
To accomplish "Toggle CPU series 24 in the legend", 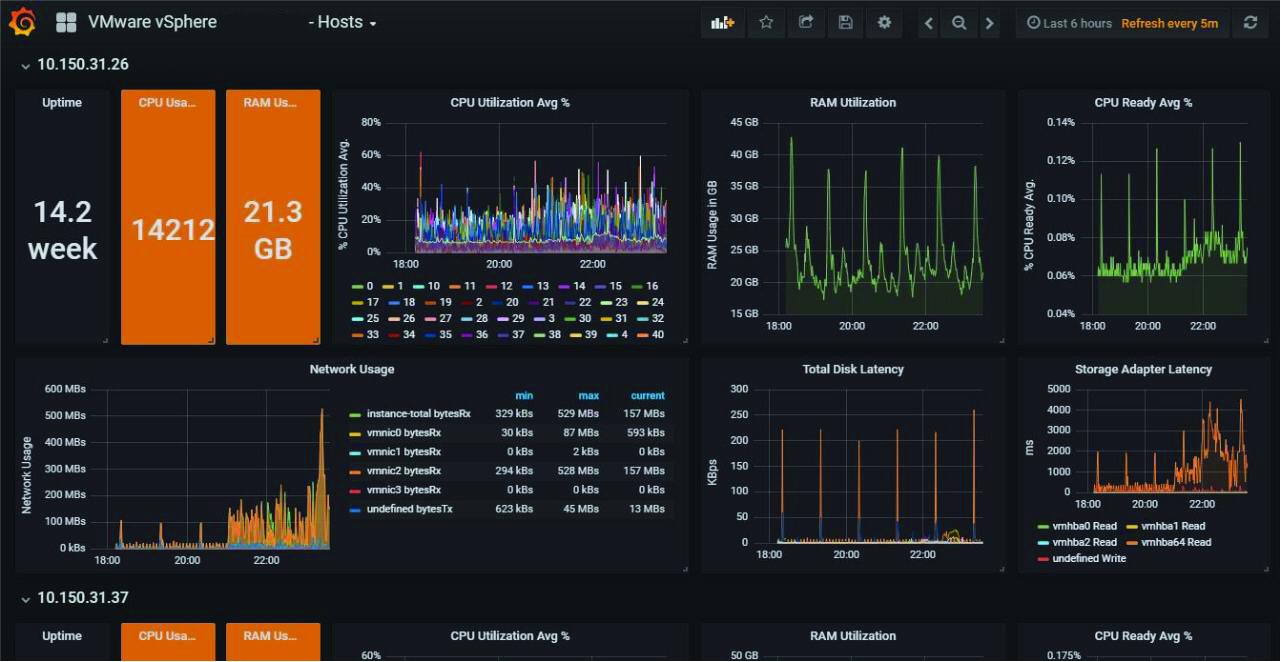I will click(650, 302).
